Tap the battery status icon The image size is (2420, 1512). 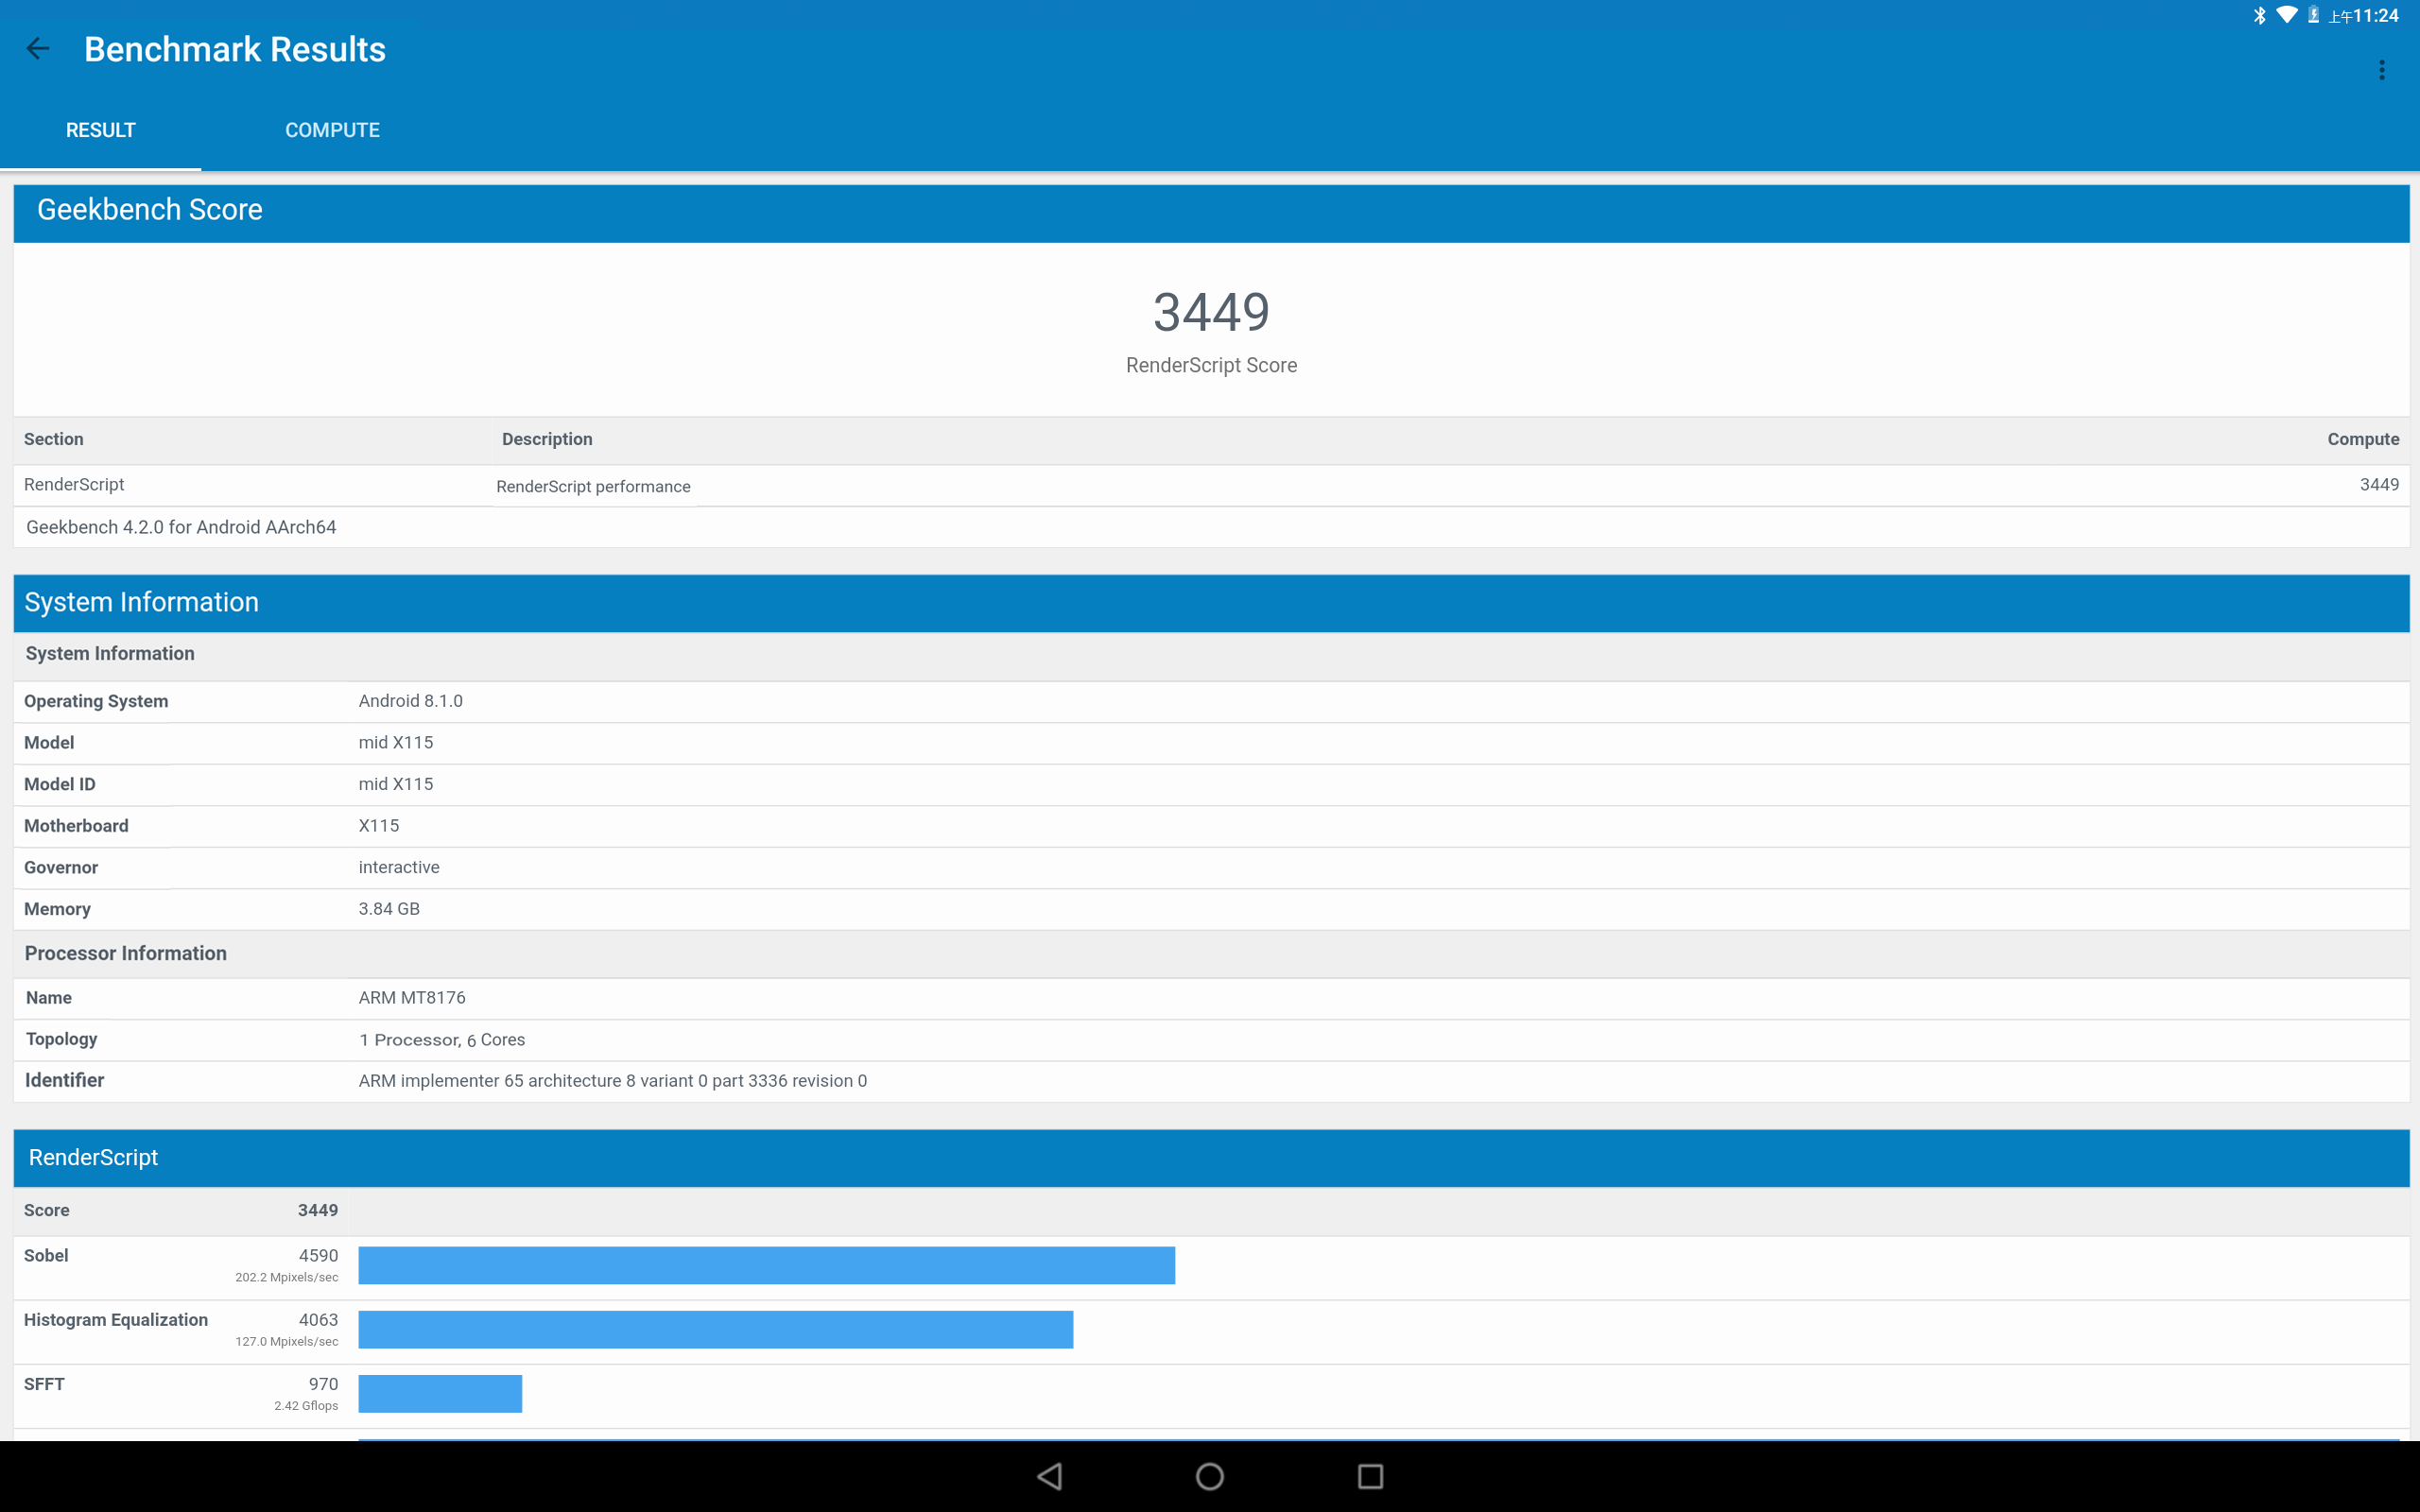tap(2313, 15)
